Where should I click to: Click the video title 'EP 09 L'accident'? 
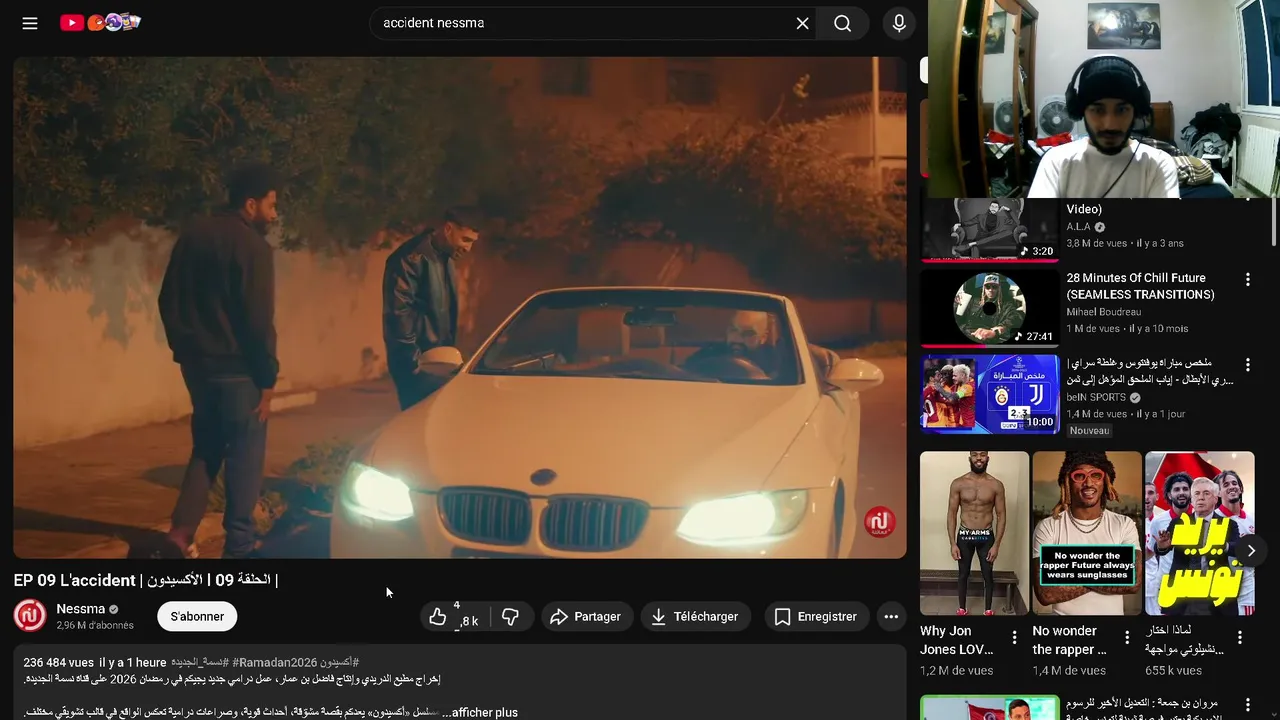(146, 580)
